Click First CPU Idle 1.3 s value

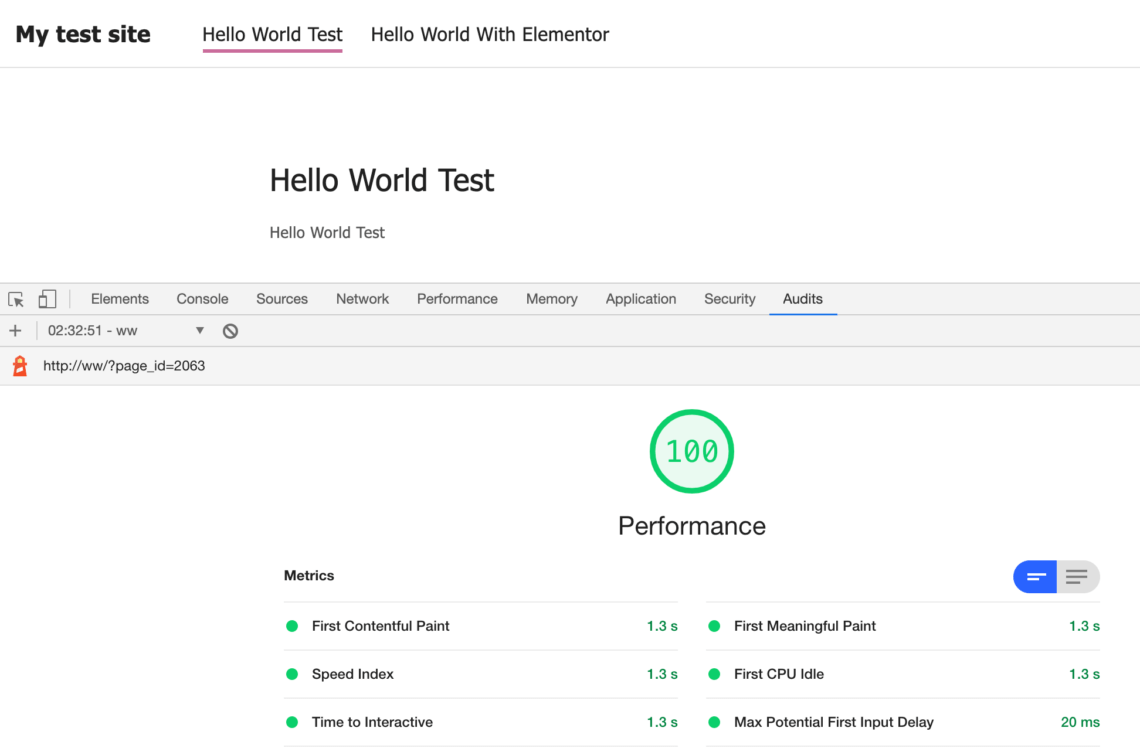pos(1084,674)
